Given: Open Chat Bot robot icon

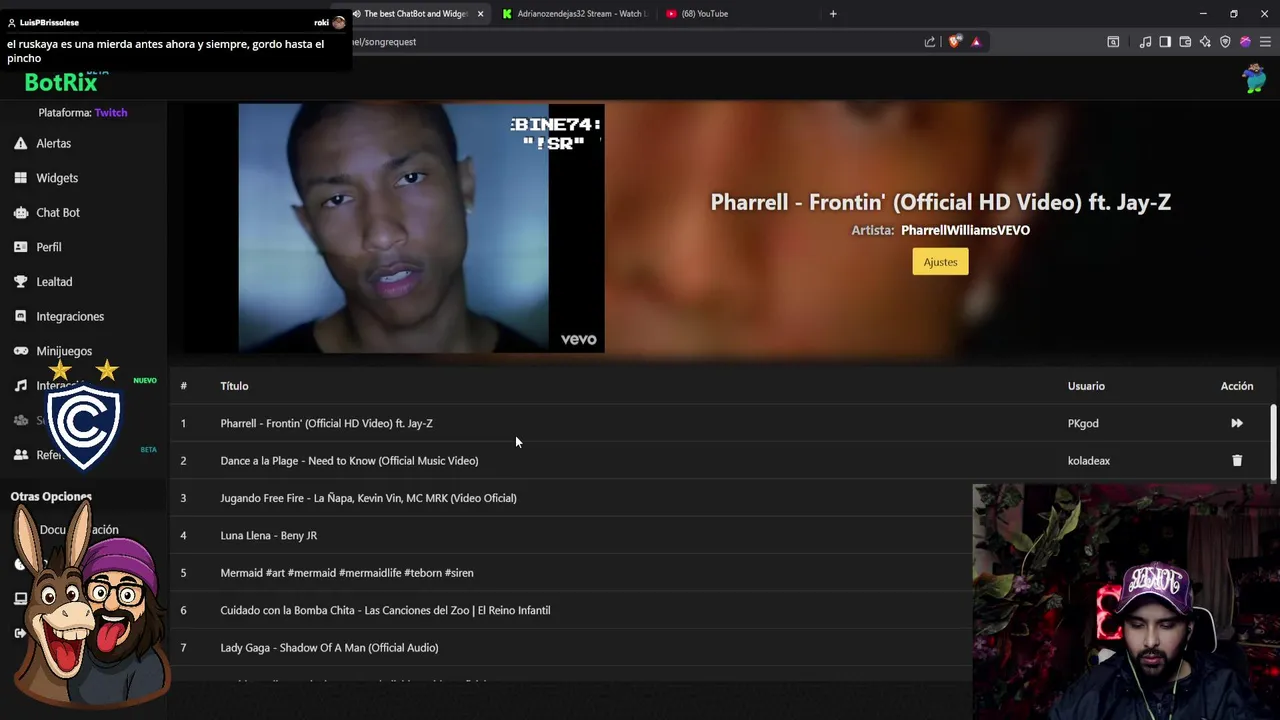Looking at the screenshot, I should tap(20, 213).
